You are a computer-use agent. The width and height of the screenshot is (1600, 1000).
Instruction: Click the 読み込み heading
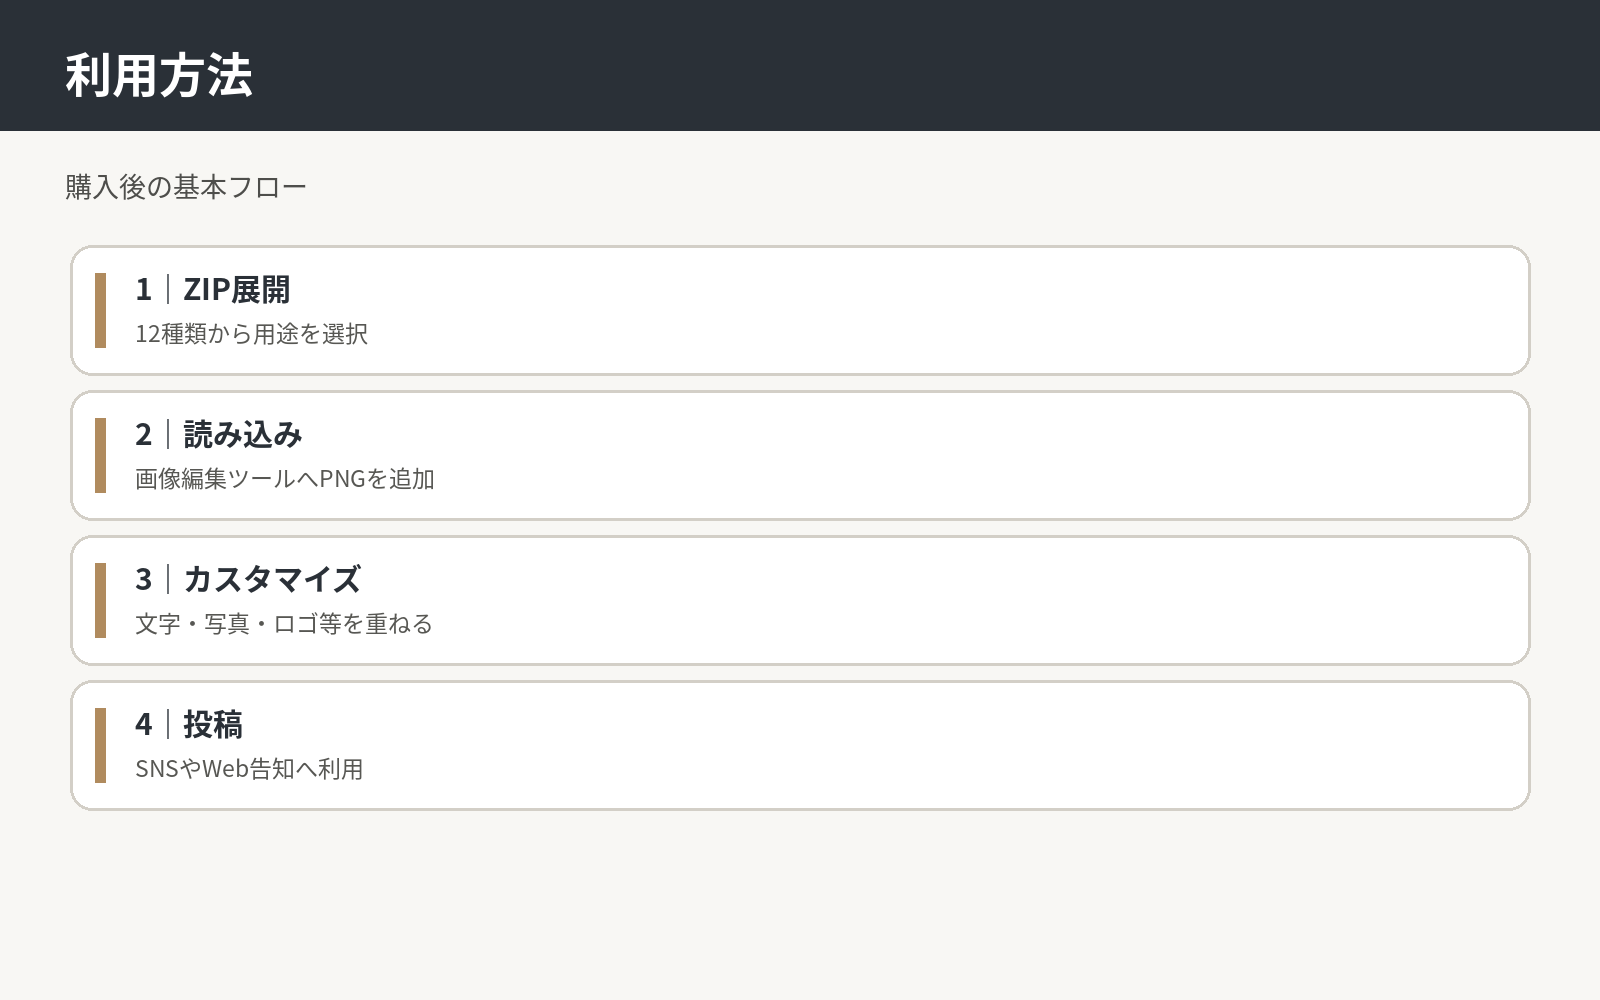243,434
